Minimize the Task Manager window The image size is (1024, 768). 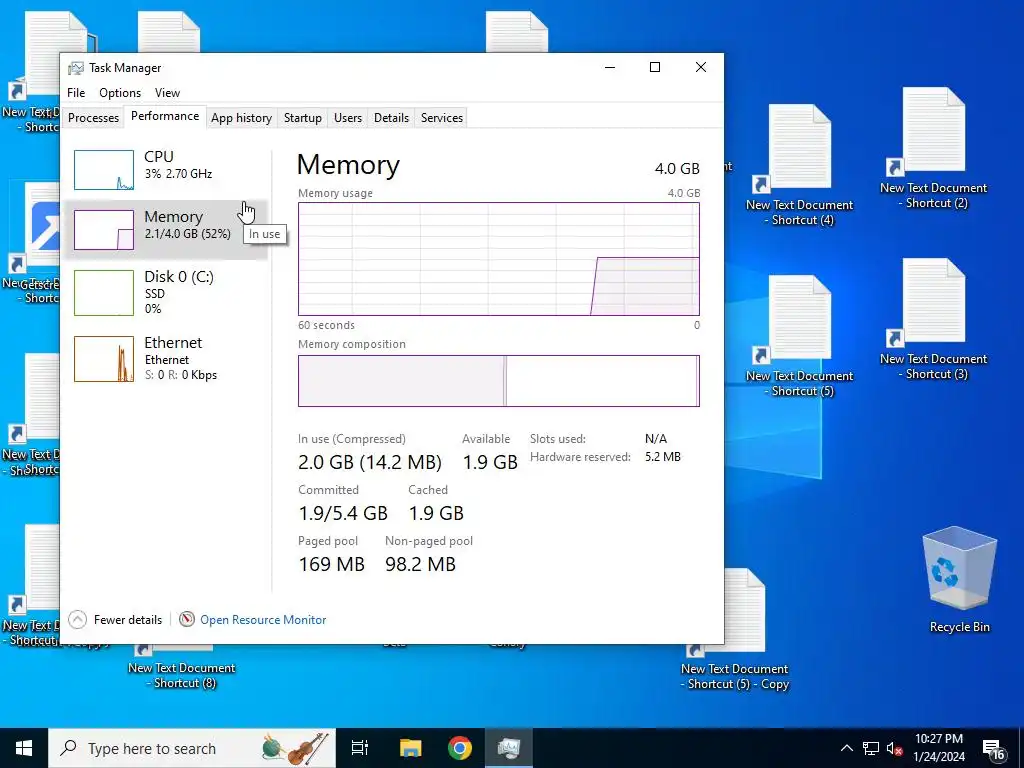tap(610, 67)
